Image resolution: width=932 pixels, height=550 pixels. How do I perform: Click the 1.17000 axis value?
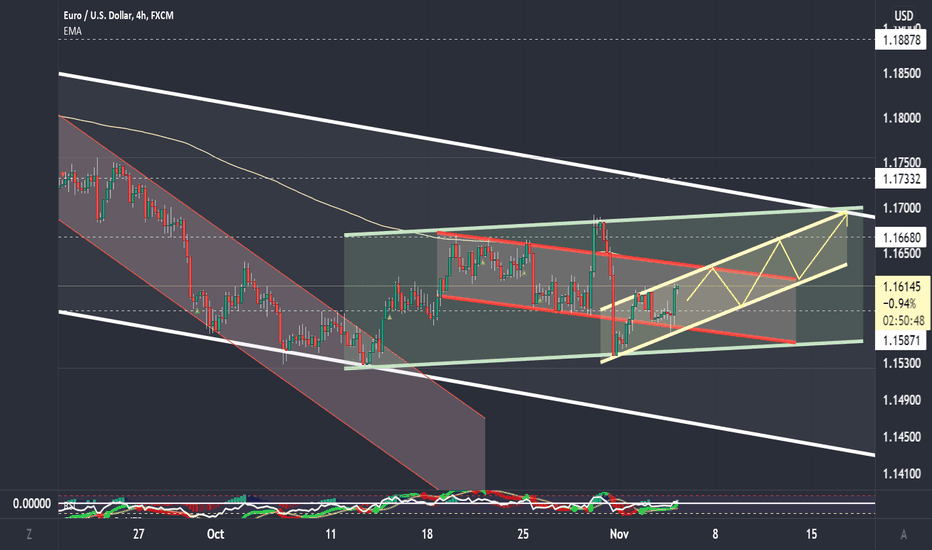pos(901,208)
